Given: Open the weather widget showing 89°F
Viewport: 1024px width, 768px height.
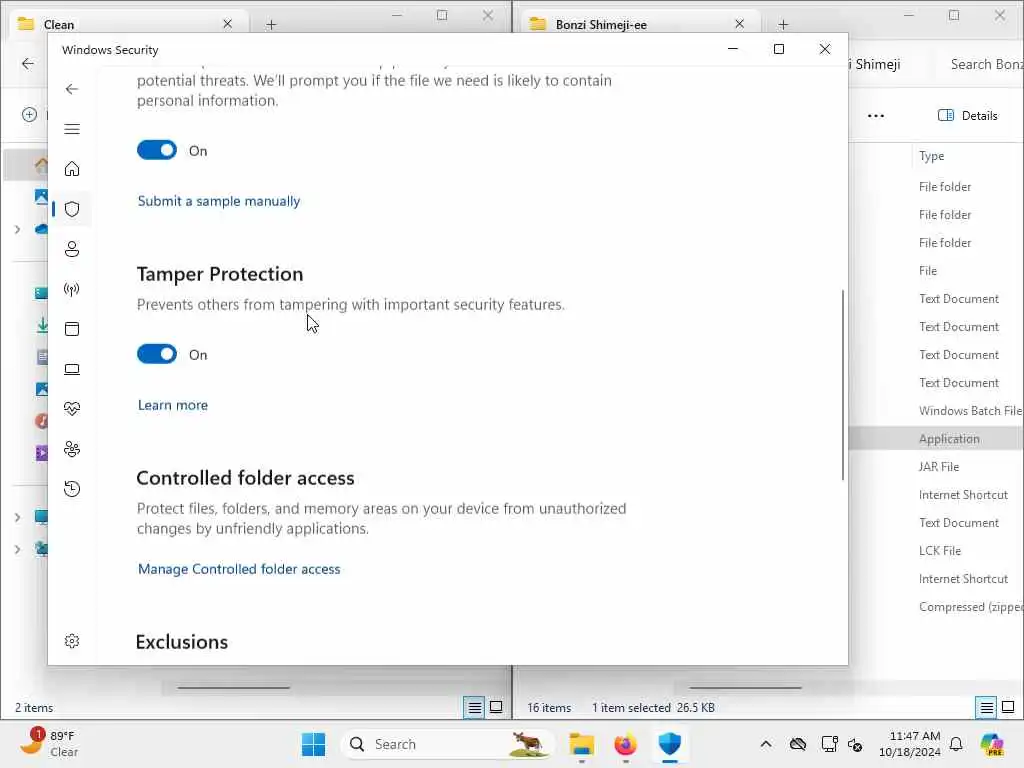Looking at the screenshot, I should [x=49, y=743].
